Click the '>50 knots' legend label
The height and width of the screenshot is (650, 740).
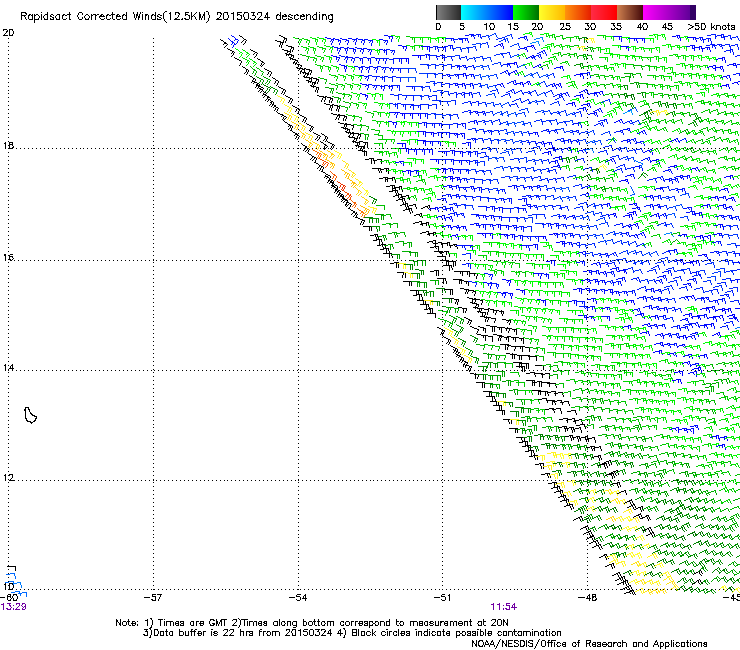711,27
